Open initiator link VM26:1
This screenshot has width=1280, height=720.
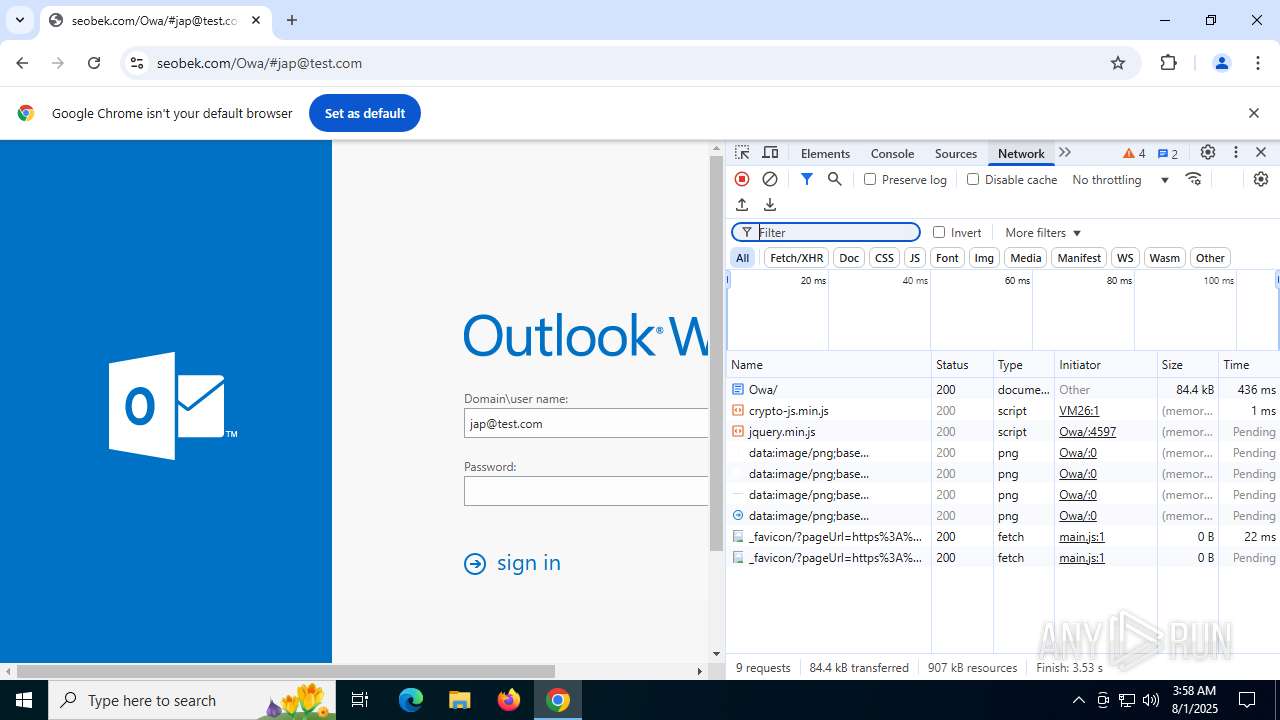coord(1079,411)
